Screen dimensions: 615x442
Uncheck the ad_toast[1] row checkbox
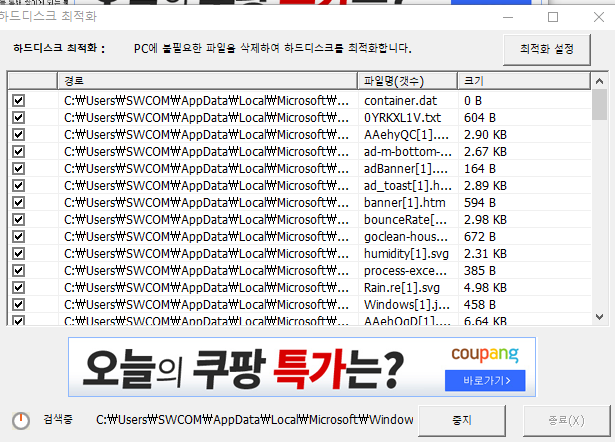[x=18, y=186]
